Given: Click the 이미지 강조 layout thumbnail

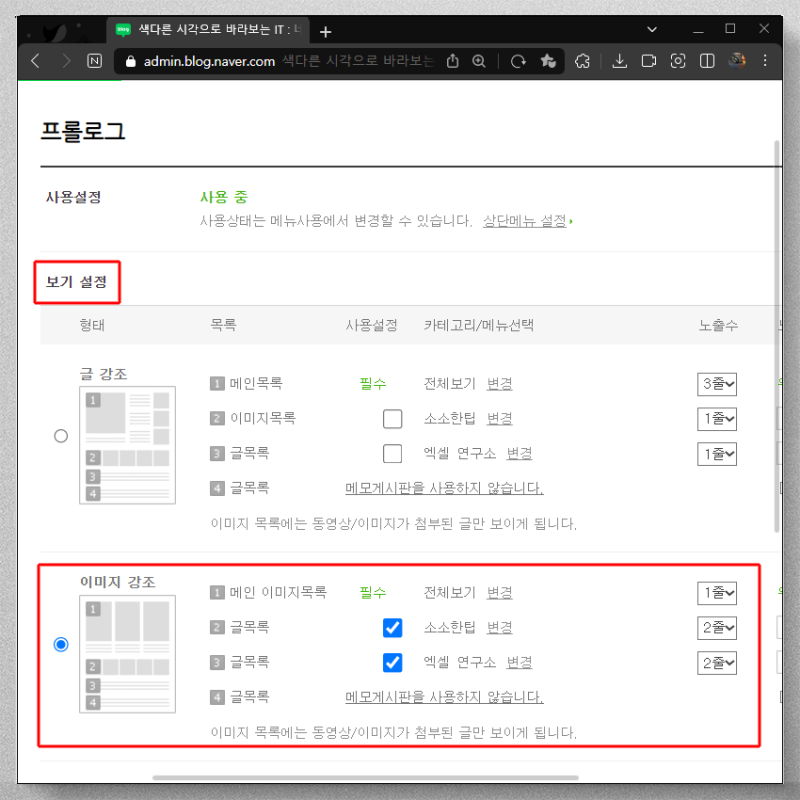Looking at the screenshot, I should coord(128,654).
